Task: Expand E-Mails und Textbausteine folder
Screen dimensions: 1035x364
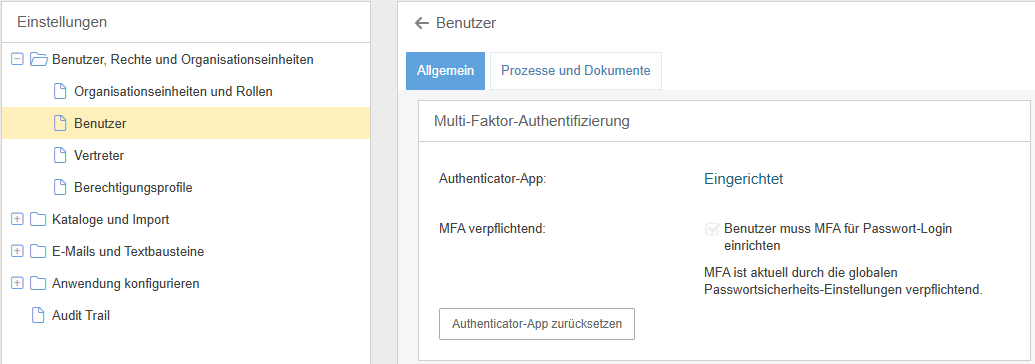Action: 18,252
